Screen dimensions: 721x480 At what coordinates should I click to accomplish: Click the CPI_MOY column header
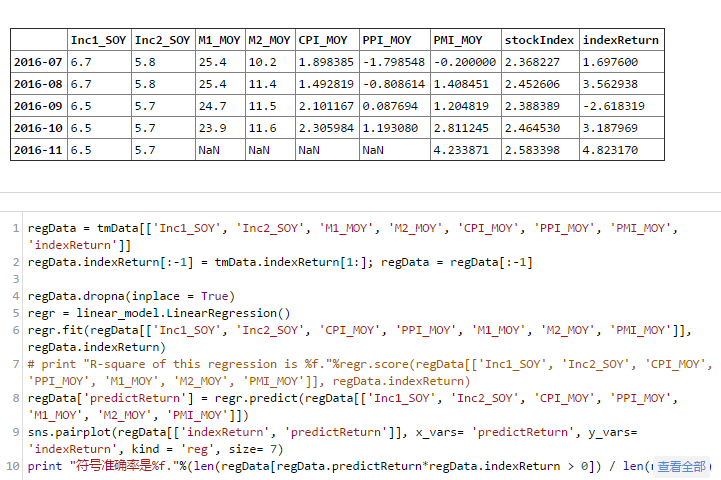(323, 40)
